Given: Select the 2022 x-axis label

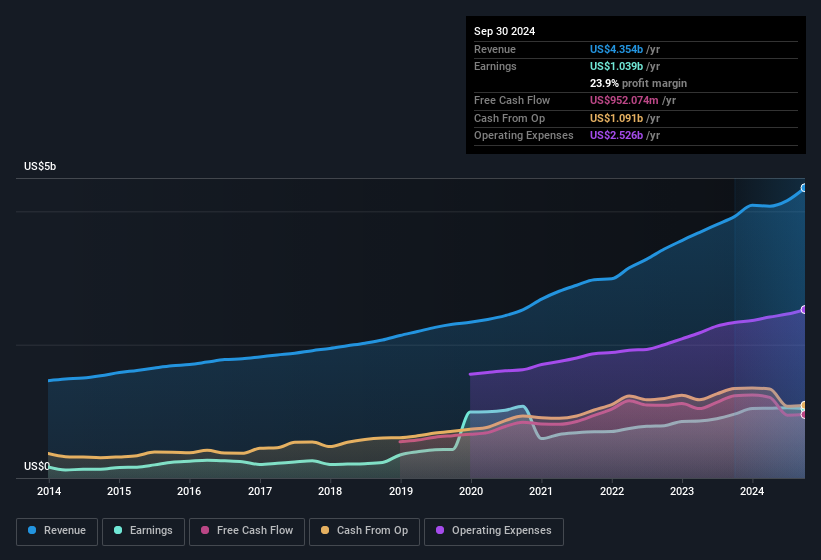Looking at the screenshot, I should tap(612, 491).
